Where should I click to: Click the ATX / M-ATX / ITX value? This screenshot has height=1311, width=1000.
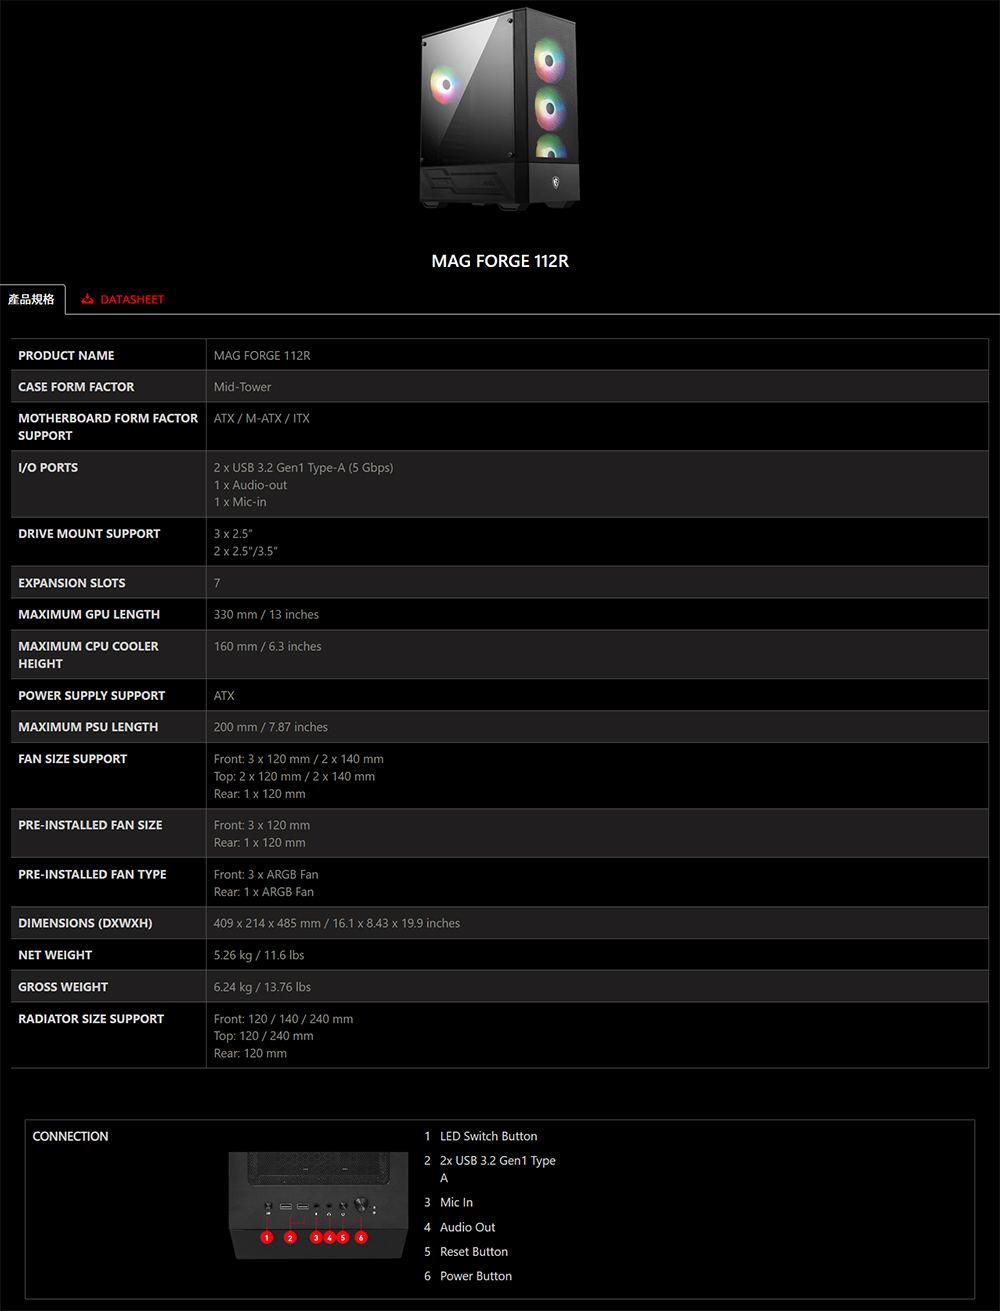[262, 418]
